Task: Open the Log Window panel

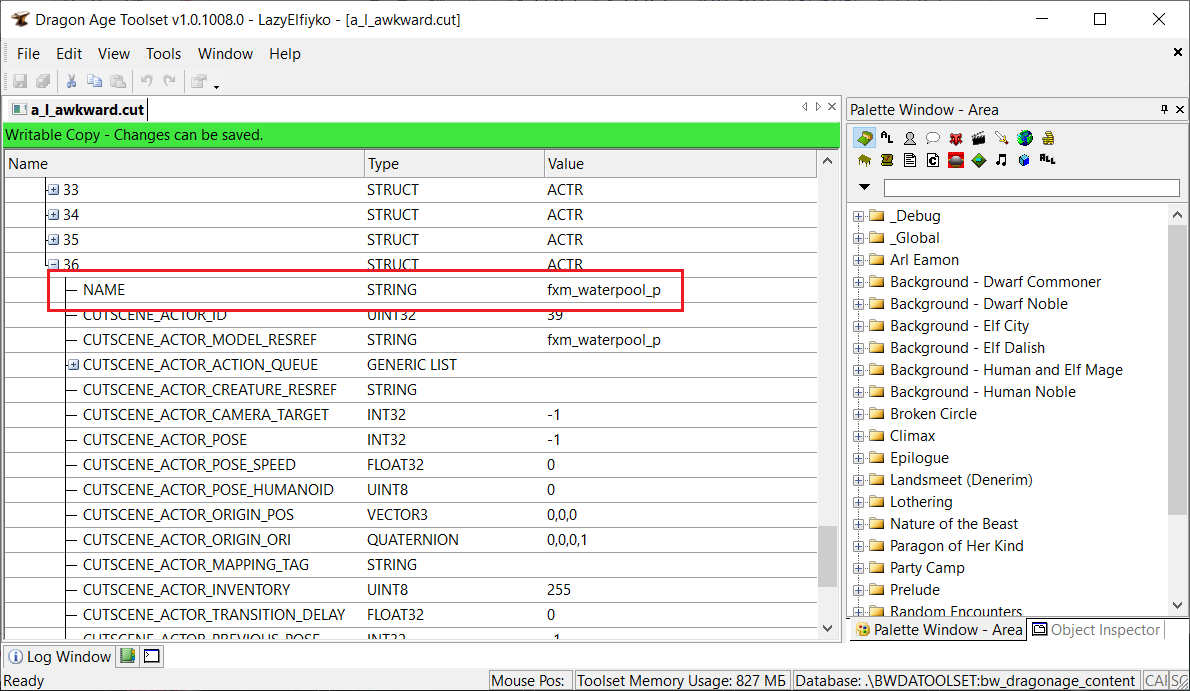Action: pos(59,656)
